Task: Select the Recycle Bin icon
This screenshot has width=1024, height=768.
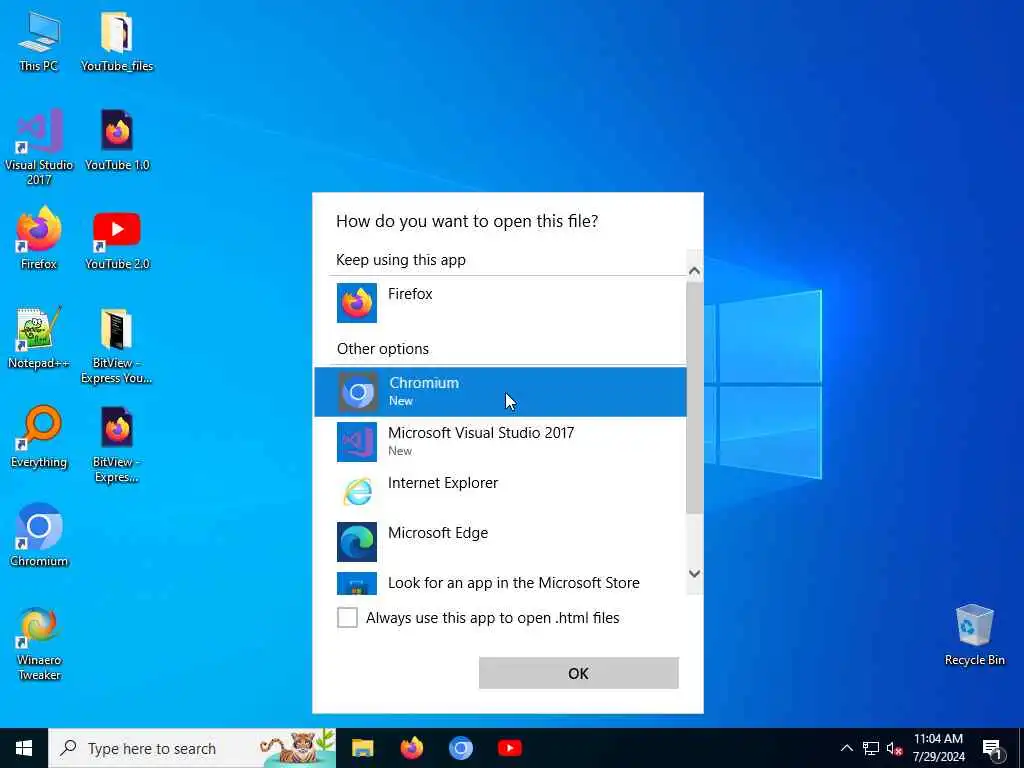Action: pos(974,635)
